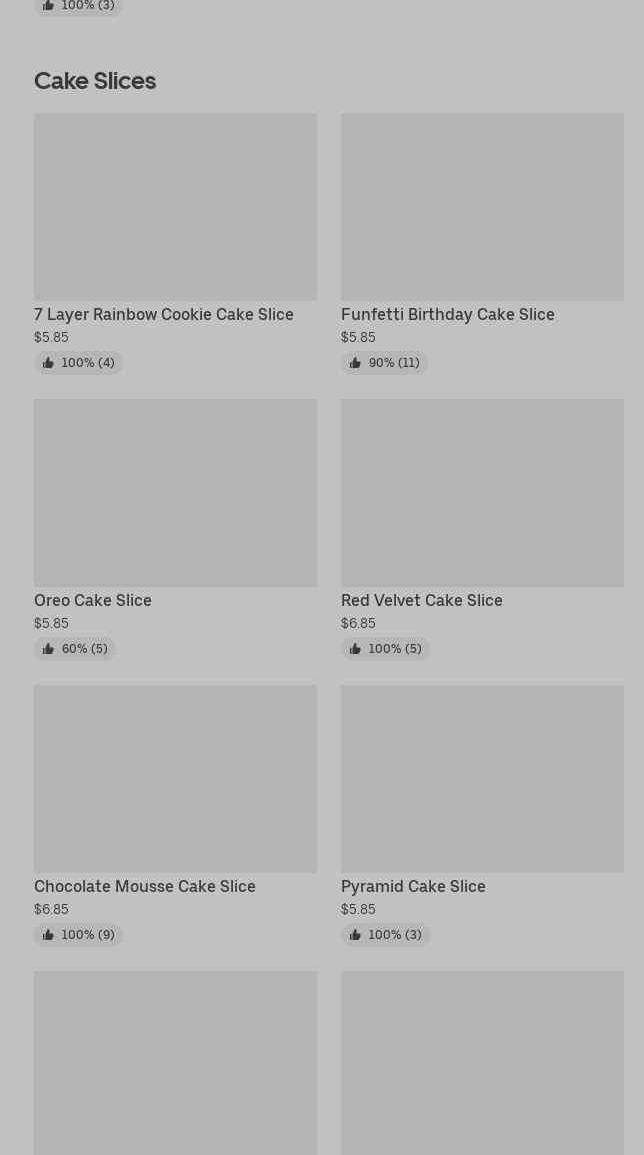Viewport: 644px width, 1155px height.
Task: Select the Red Velvet Cake Slice title
Action: pos(421,600)
